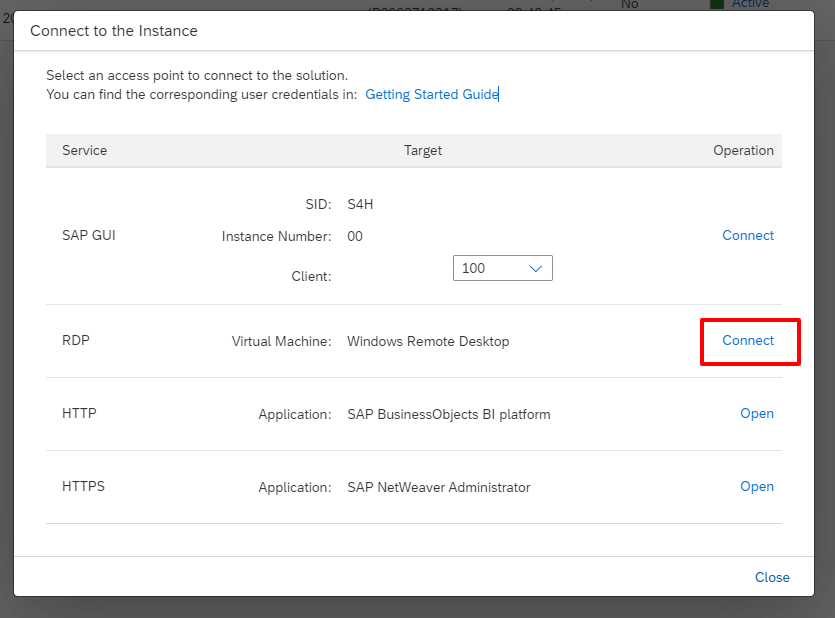Click the dialog title Connect to the Instance
Image resolution: width=835 pixels, height=618 pixels.
click(x=114, y=31)
